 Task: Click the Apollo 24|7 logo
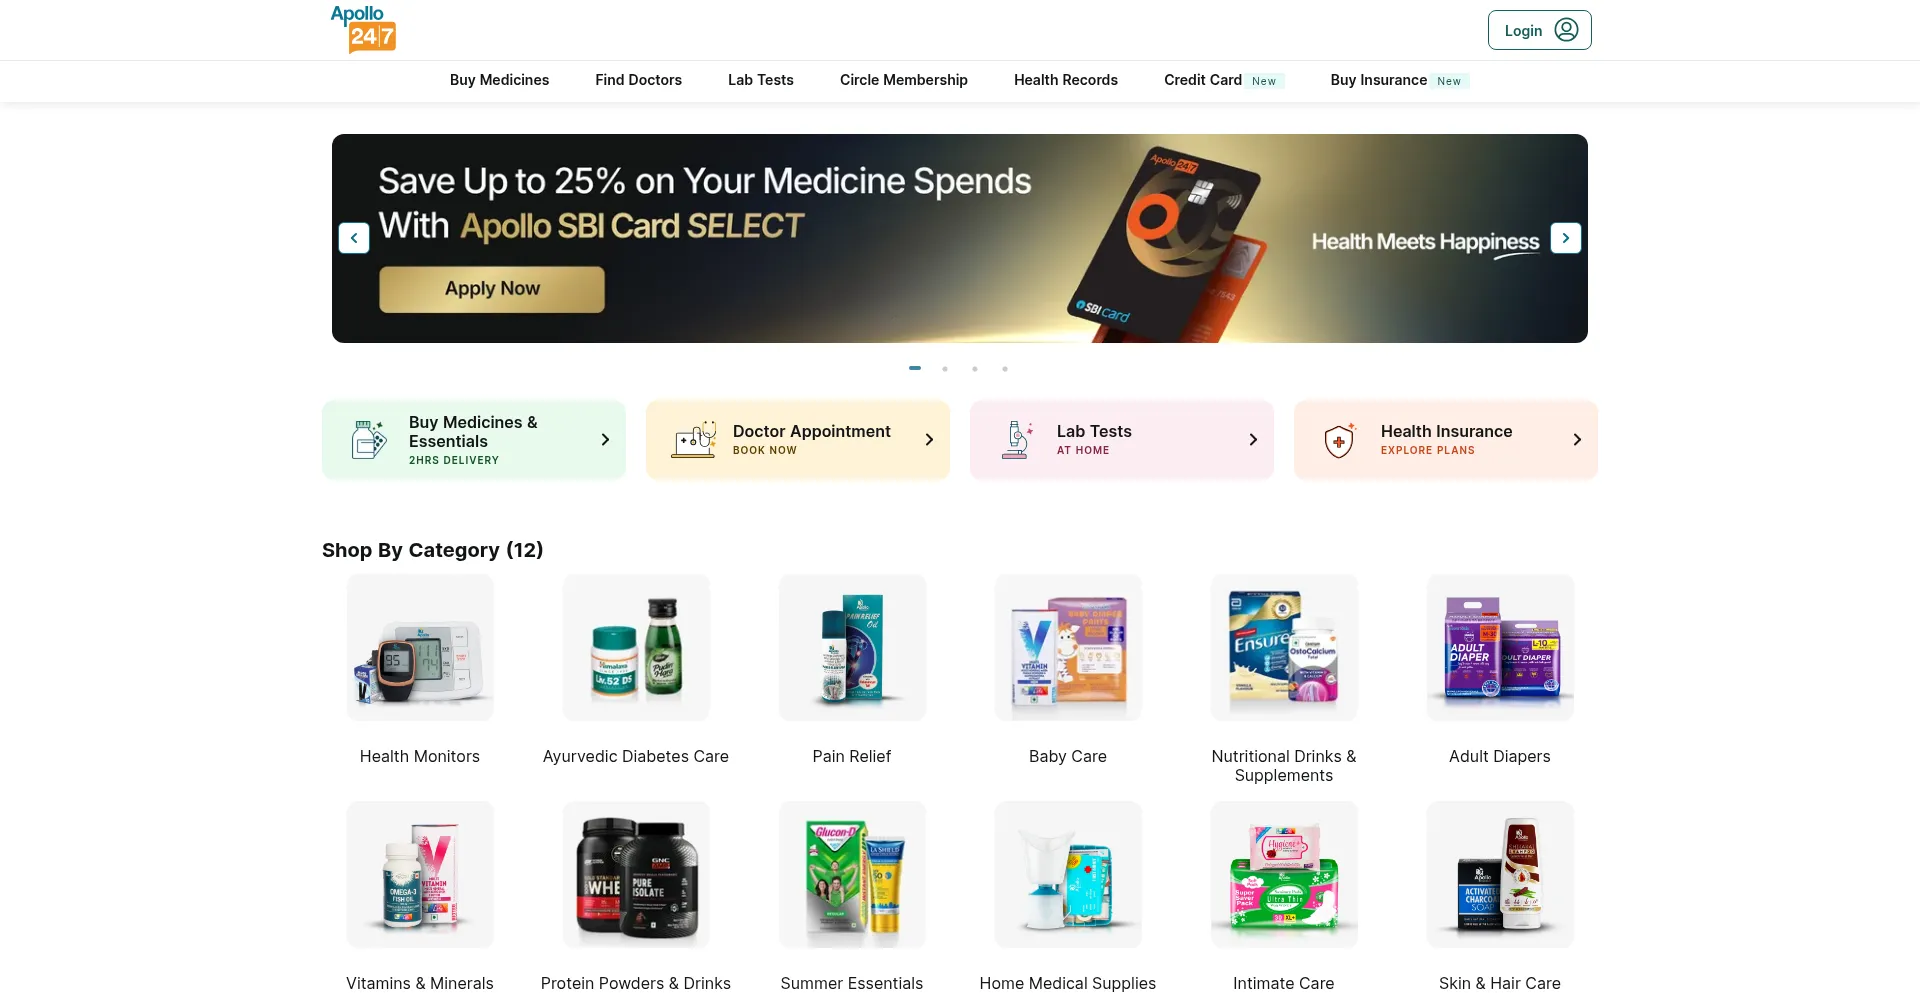pos(363,29)
